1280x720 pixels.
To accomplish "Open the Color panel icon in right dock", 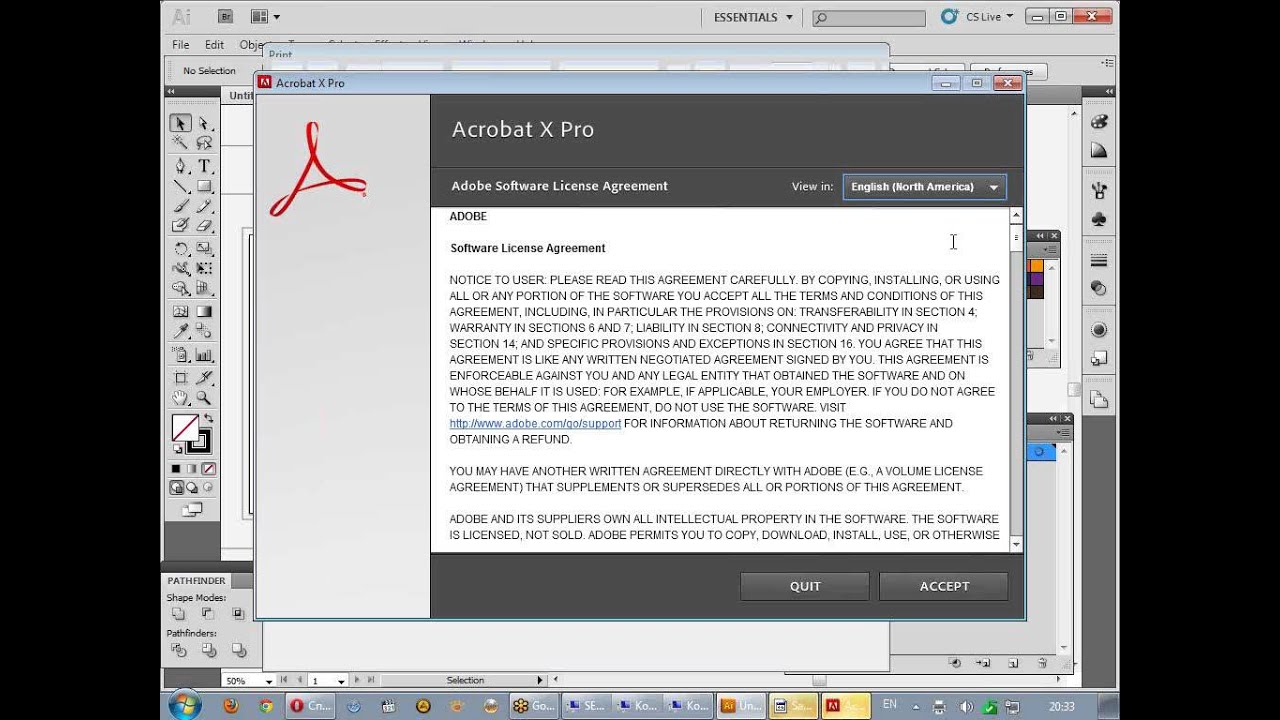I will point(1099,122).
